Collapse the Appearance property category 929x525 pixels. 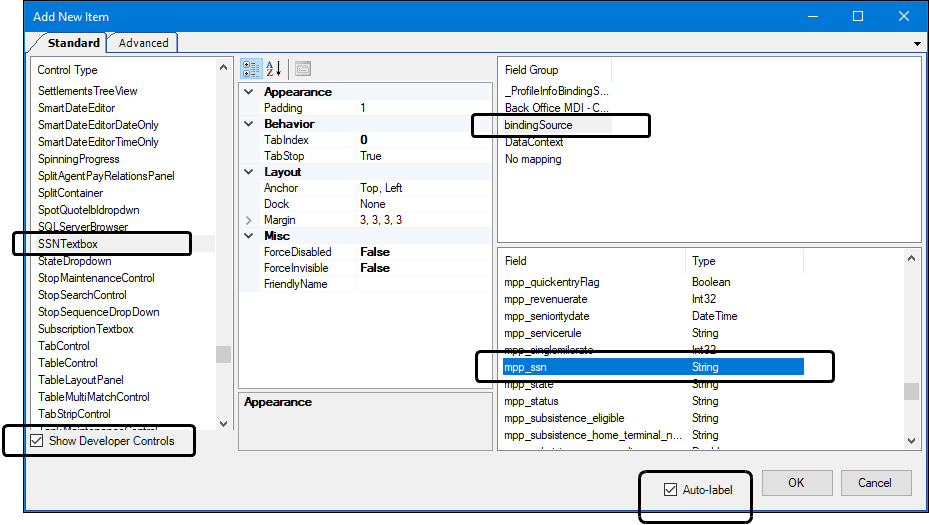tap(249, 92)
